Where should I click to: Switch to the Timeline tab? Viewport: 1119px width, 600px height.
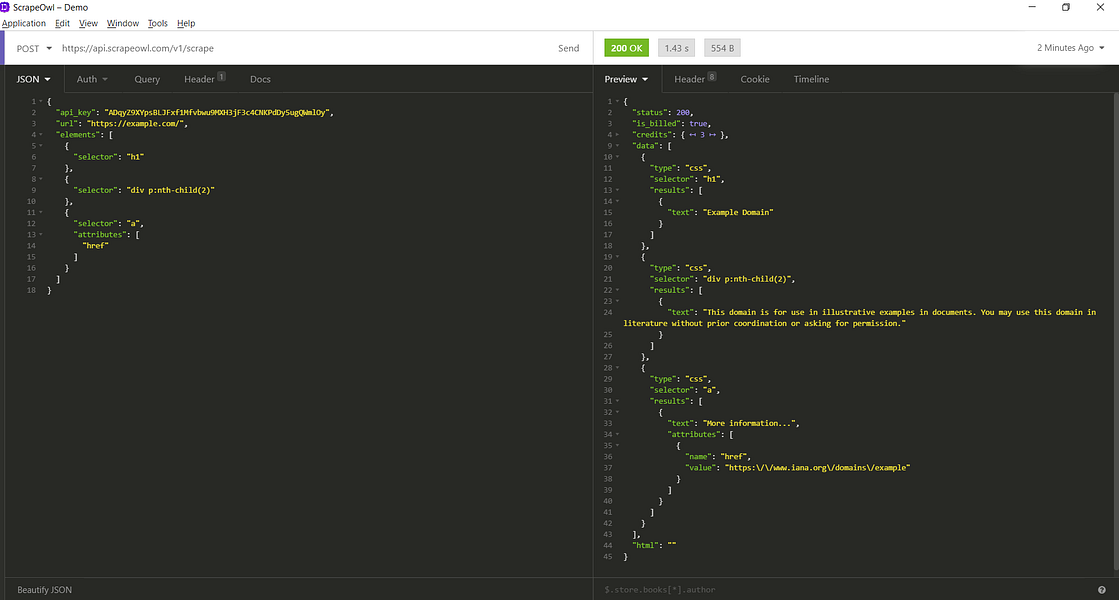click(x=811, y=79)
